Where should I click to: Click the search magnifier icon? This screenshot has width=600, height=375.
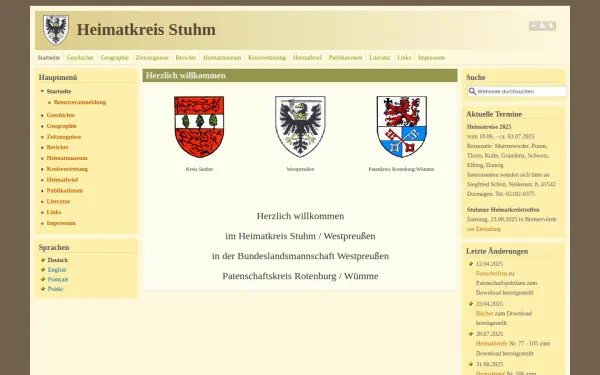[472, 91]
